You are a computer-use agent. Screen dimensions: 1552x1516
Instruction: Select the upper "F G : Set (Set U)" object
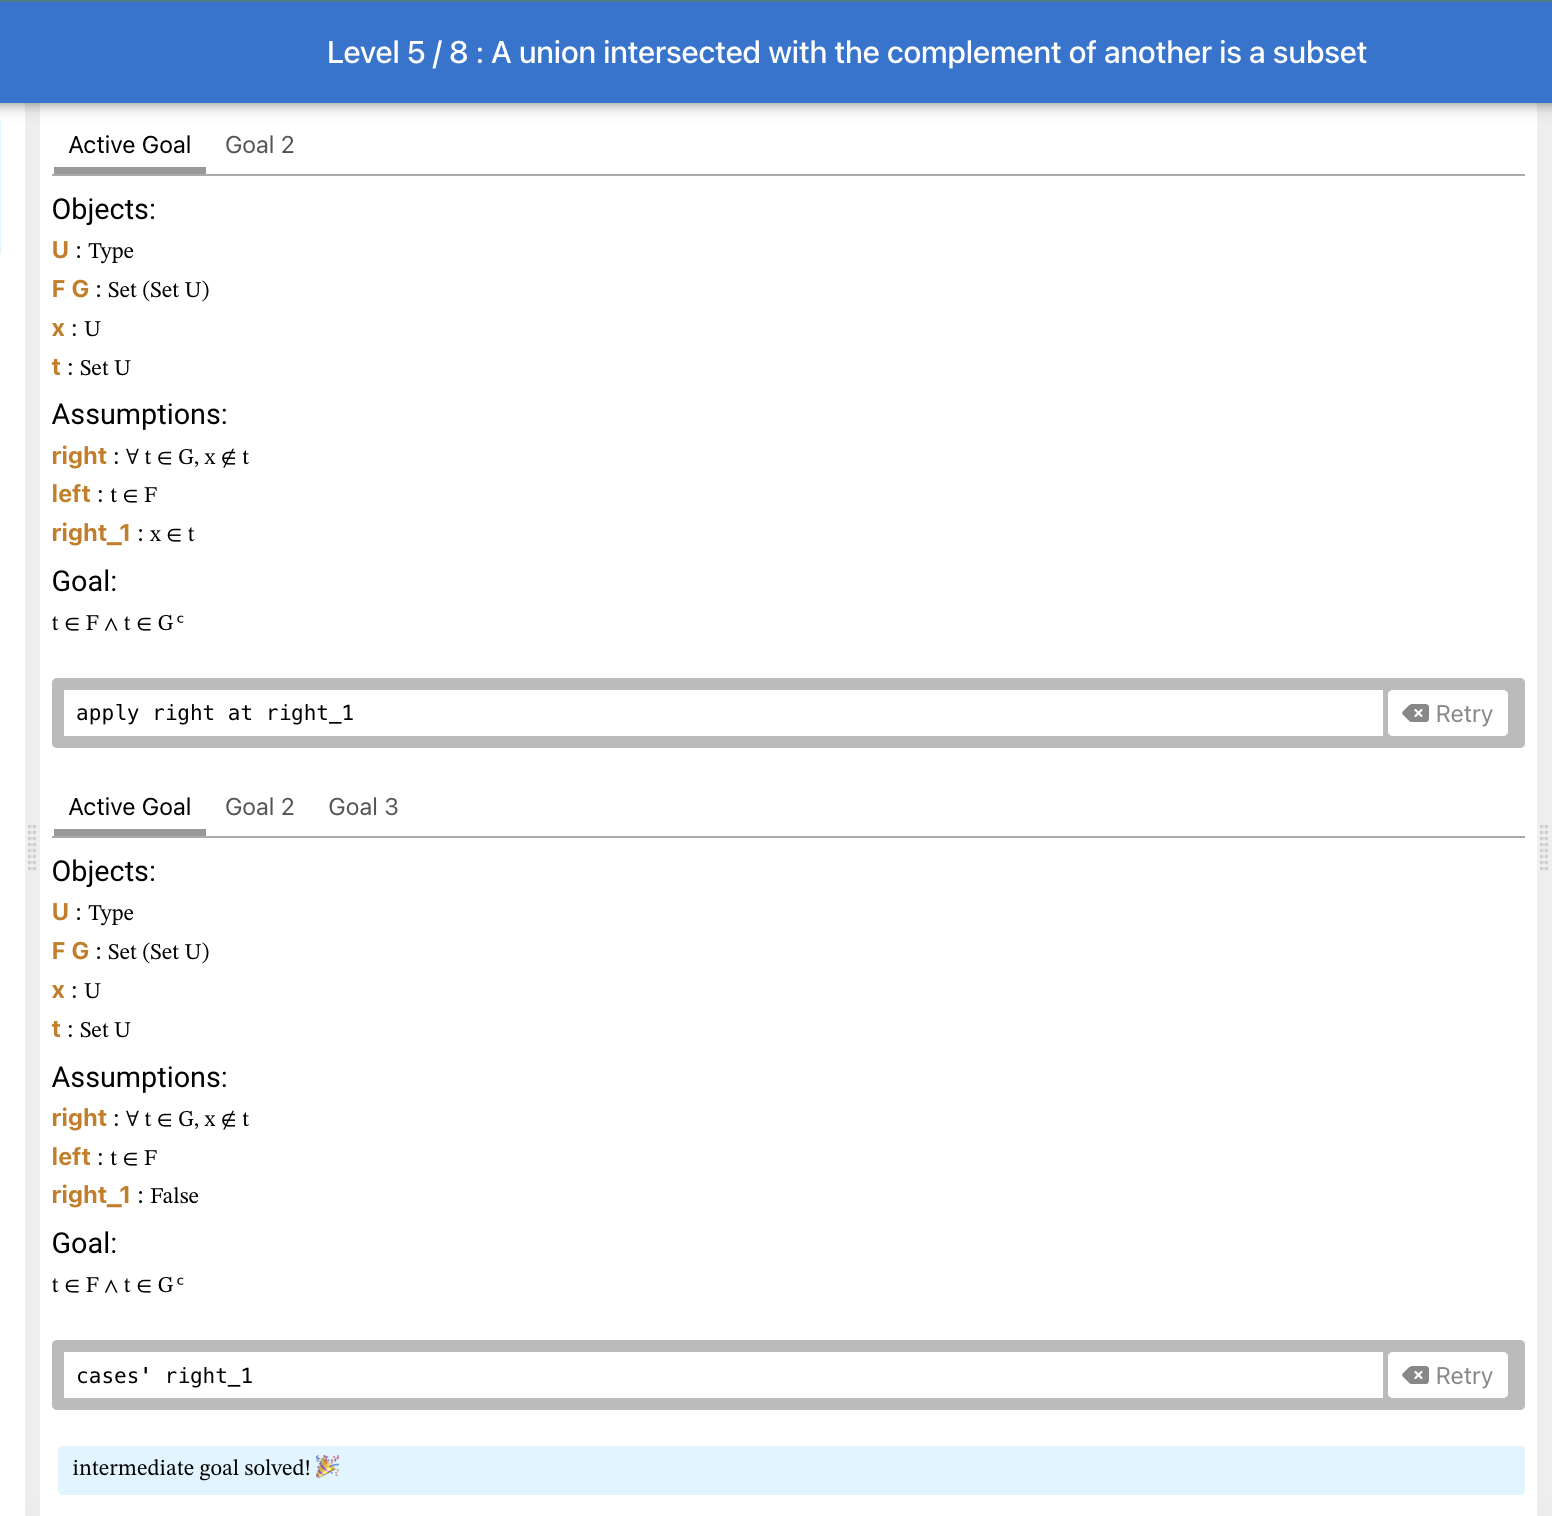pyautogui.click(x=130, y=289)
